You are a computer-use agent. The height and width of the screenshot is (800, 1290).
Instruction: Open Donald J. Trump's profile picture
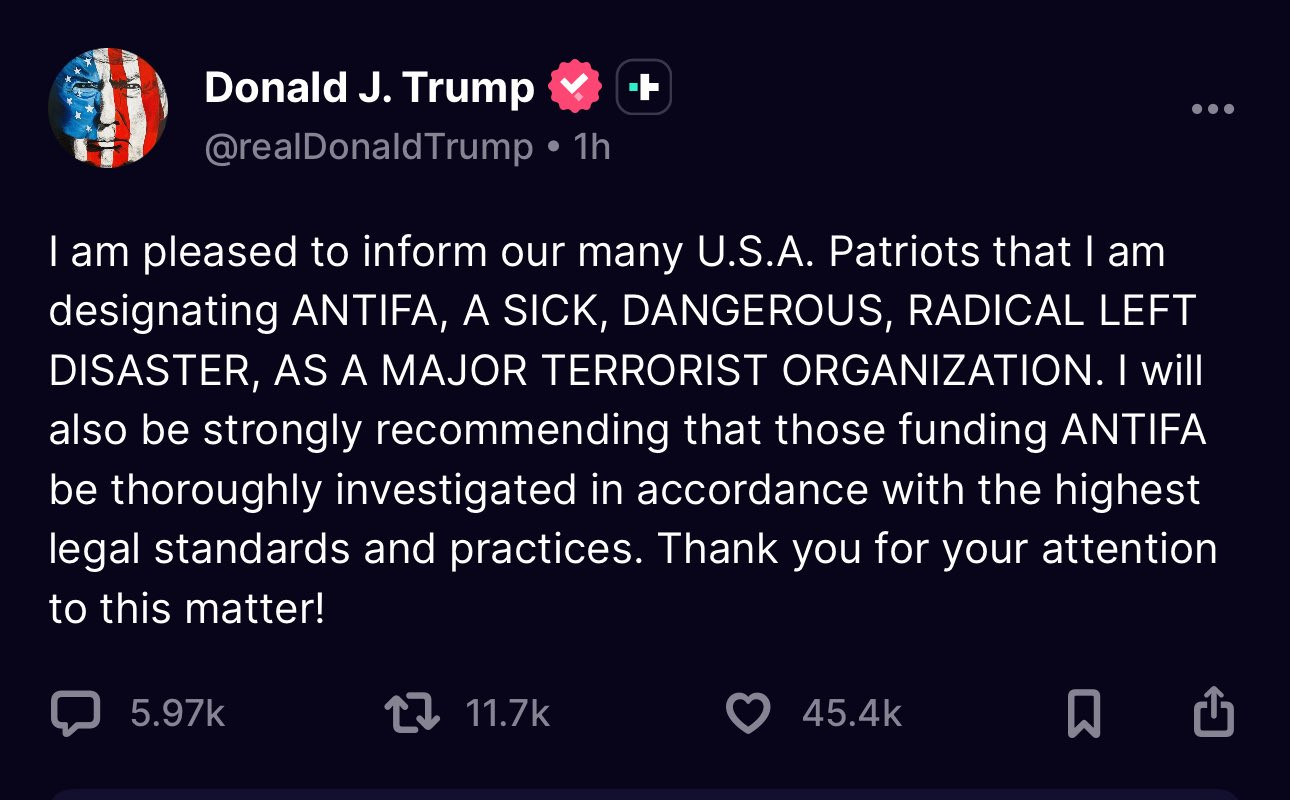click(x=108, y=109)
